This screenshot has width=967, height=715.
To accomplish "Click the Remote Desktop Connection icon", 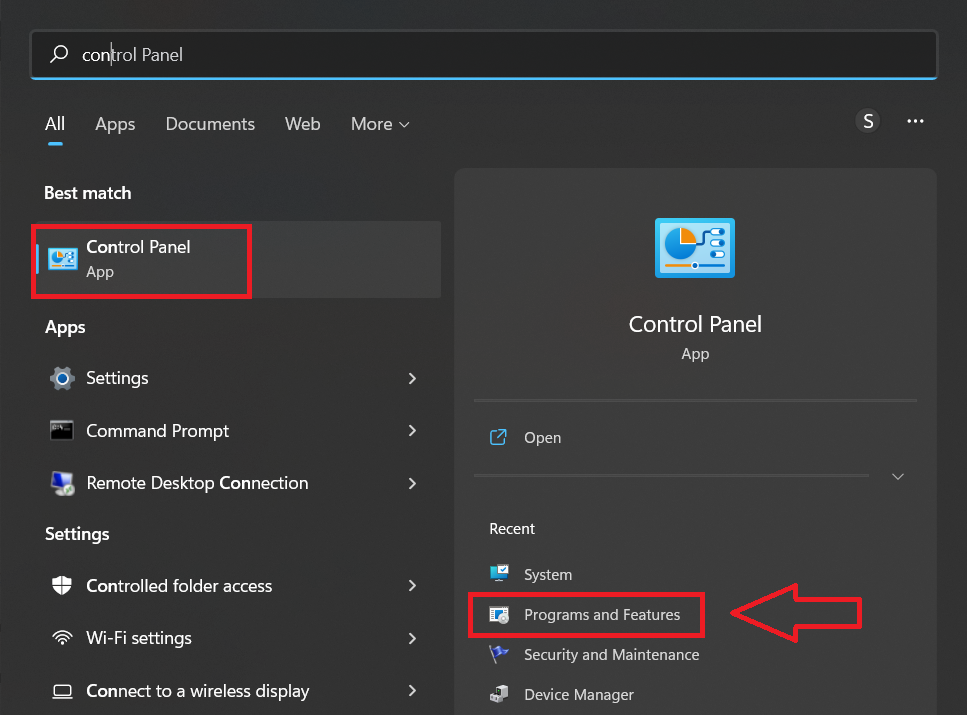I will 62,483.
